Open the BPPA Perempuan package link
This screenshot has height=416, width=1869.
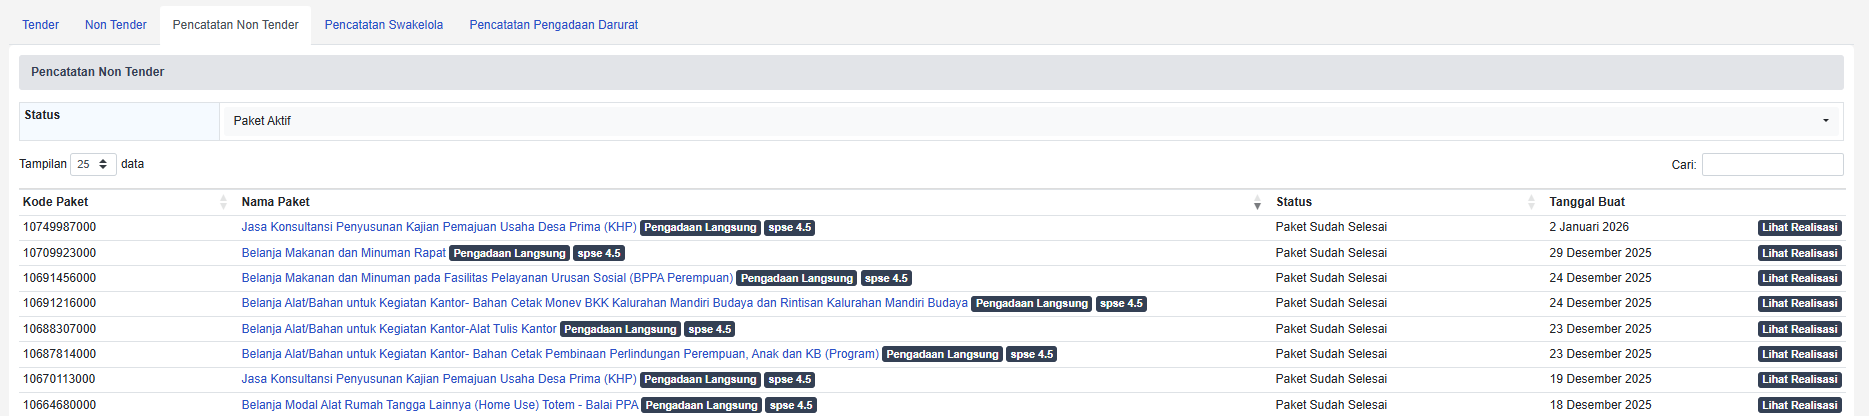(487, 278)
